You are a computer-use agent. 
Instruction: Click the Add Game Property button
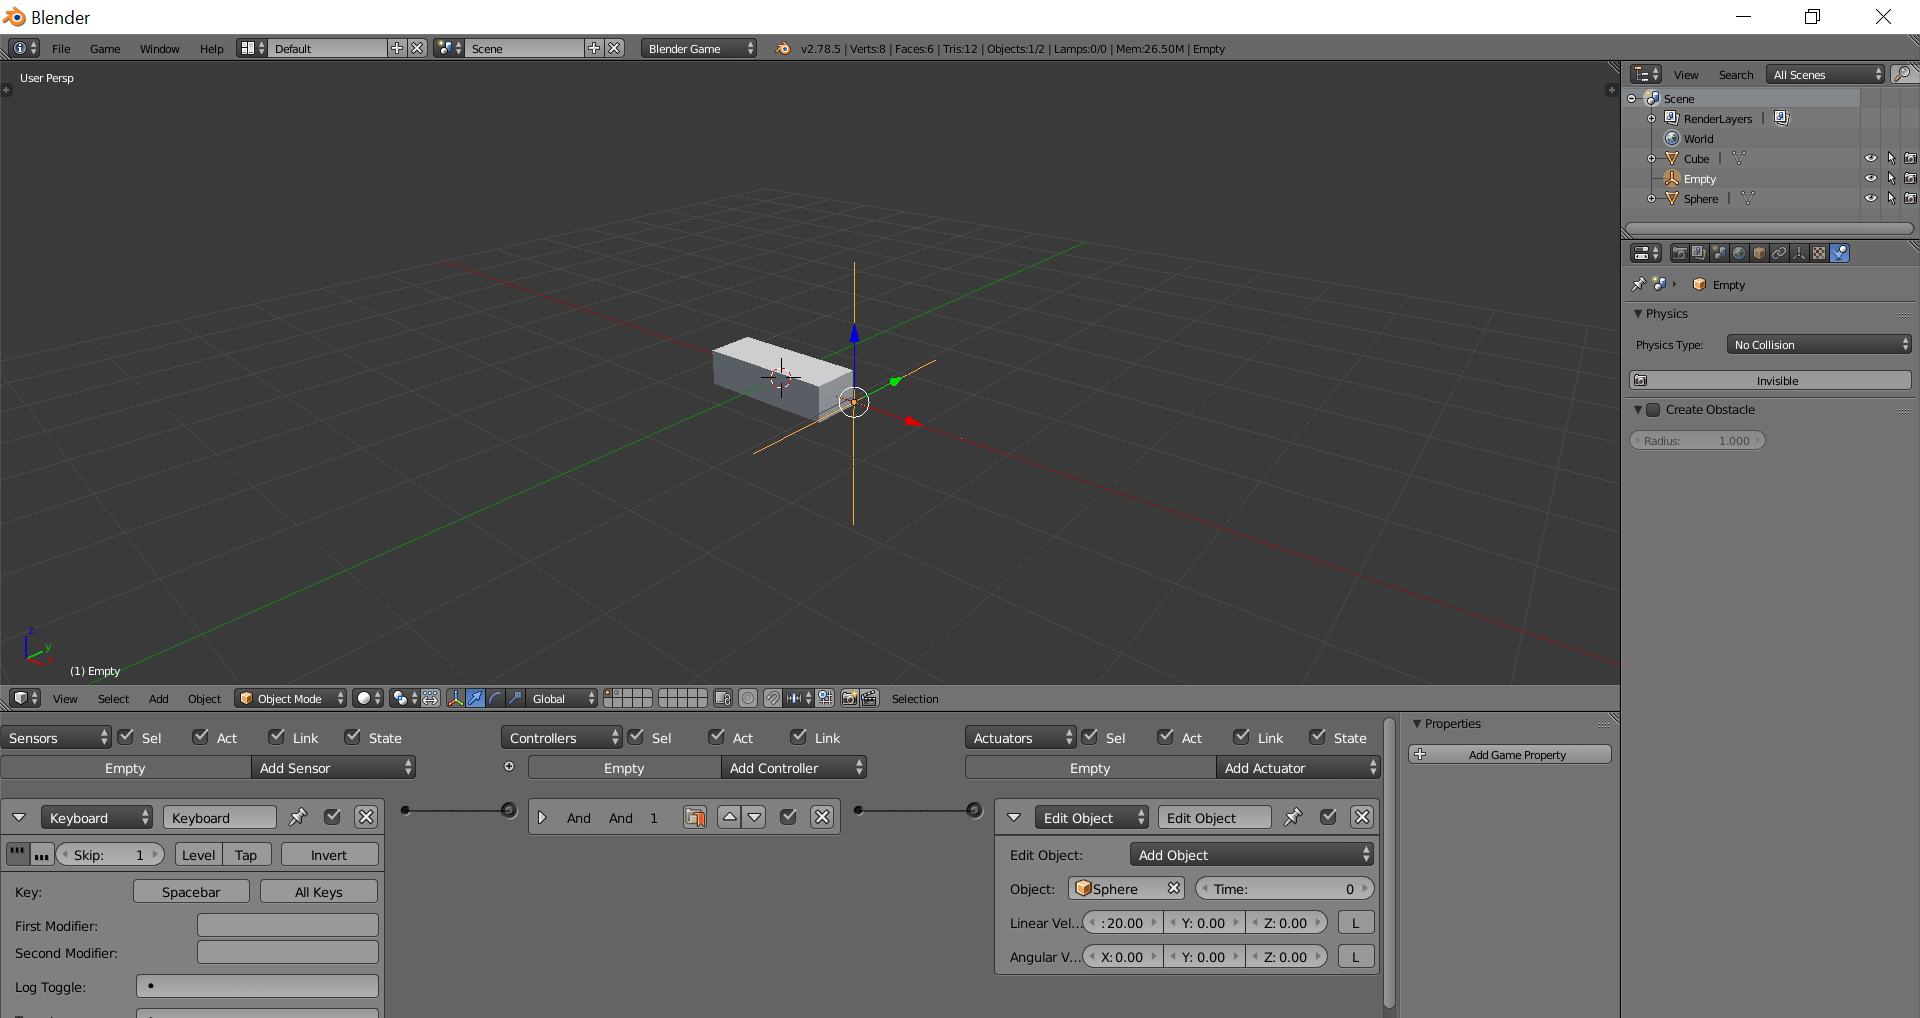coord(1510,755)
